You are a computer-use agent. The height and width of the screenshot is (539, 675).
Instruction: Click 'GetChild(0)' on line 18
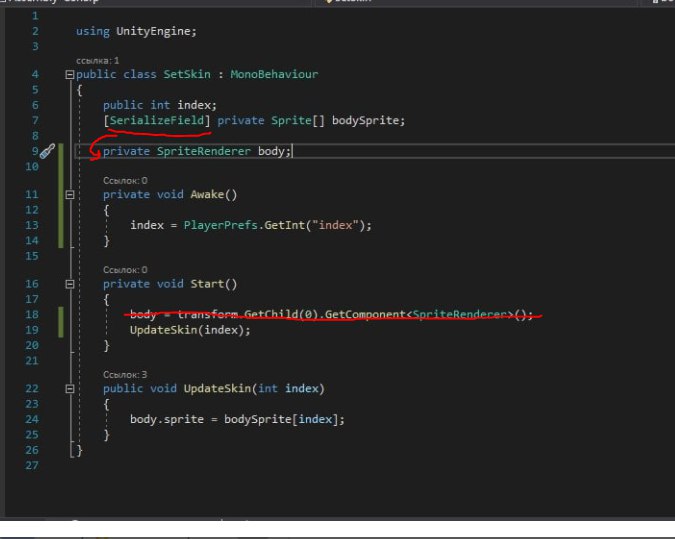[x=281, y=315]
